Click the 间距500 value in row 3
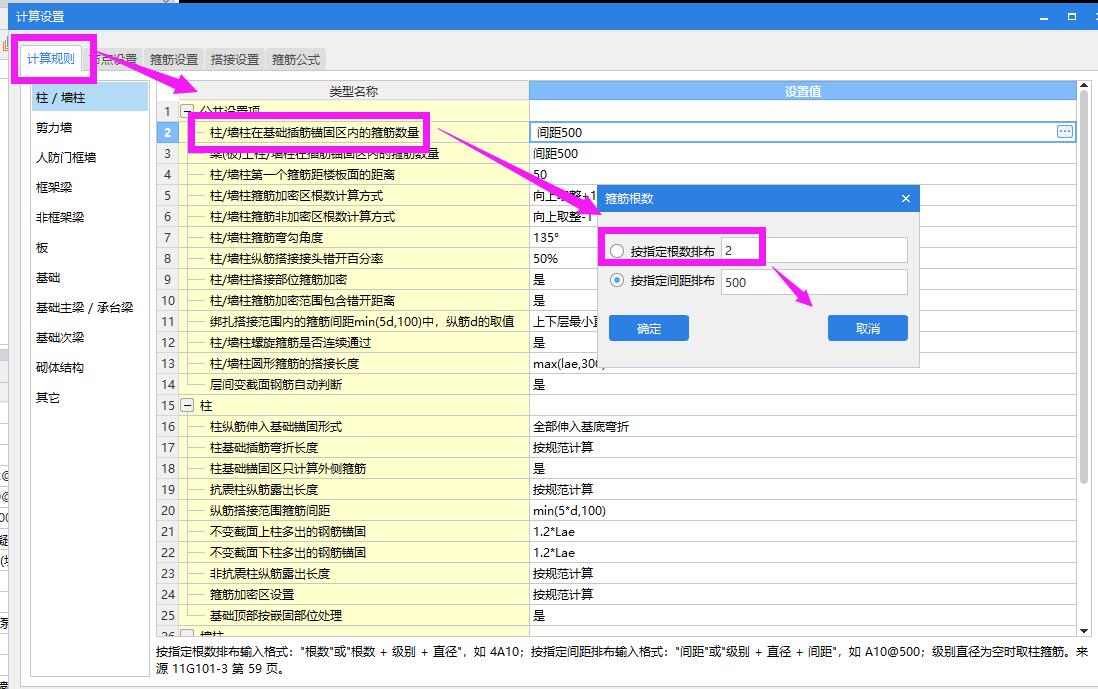The height and width of the screenshot is (689, 1098). pos(802,153)
